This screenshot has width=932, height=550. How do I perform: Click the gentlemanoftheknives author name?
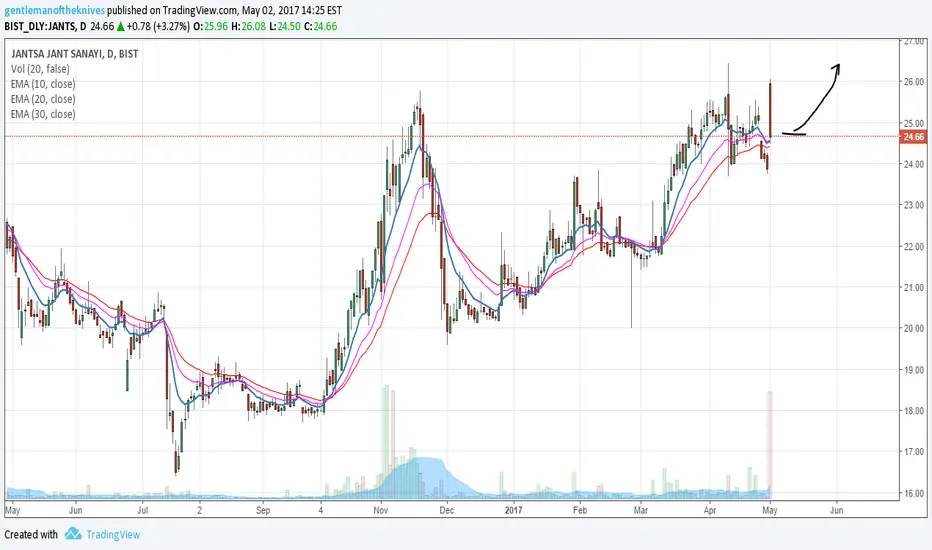point(54,11)
